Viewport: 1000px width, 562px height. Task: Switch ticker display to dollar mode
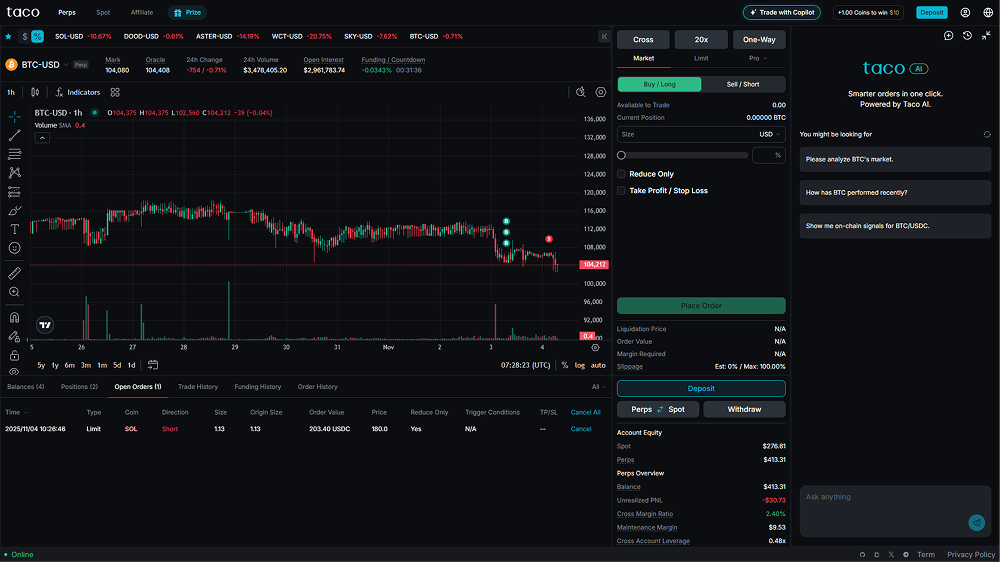coord(25,36)
